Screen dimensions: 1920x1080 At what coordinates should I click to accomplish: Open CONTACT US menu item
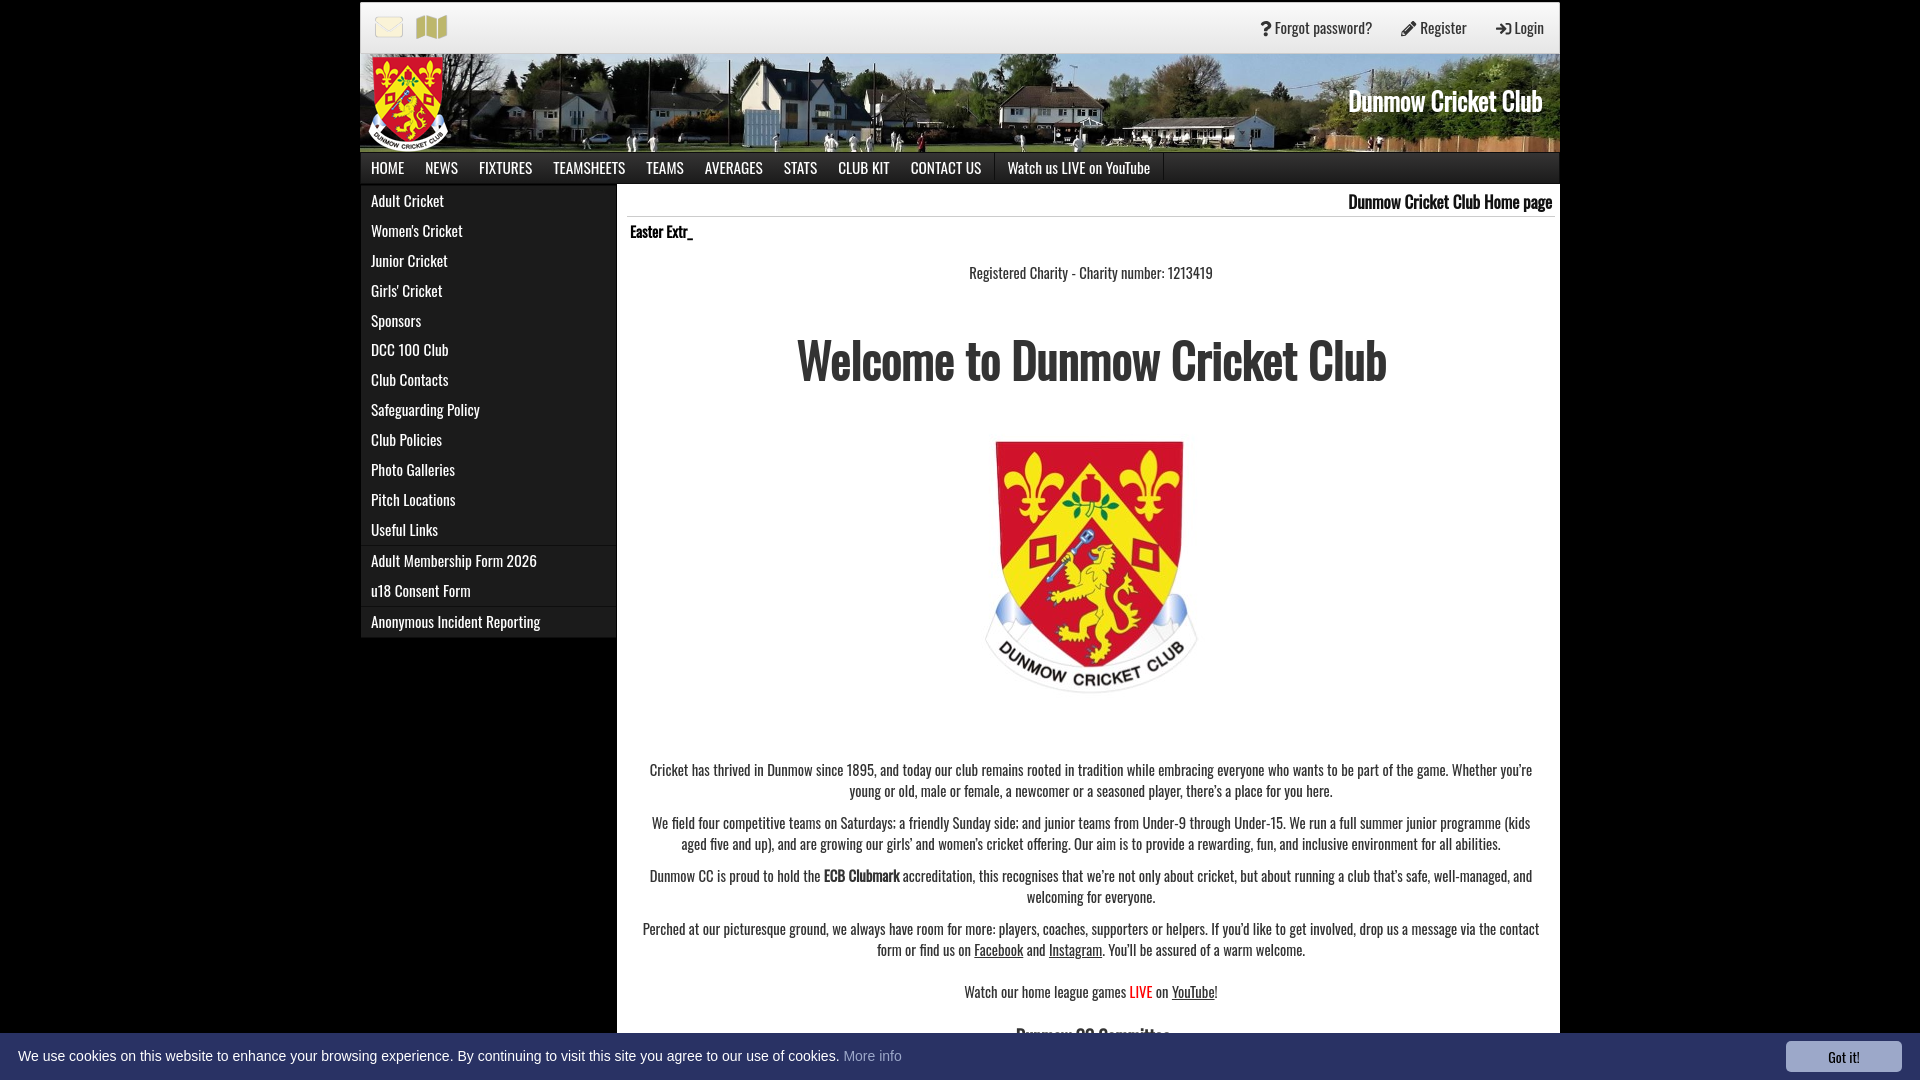(x=946, y=168)
